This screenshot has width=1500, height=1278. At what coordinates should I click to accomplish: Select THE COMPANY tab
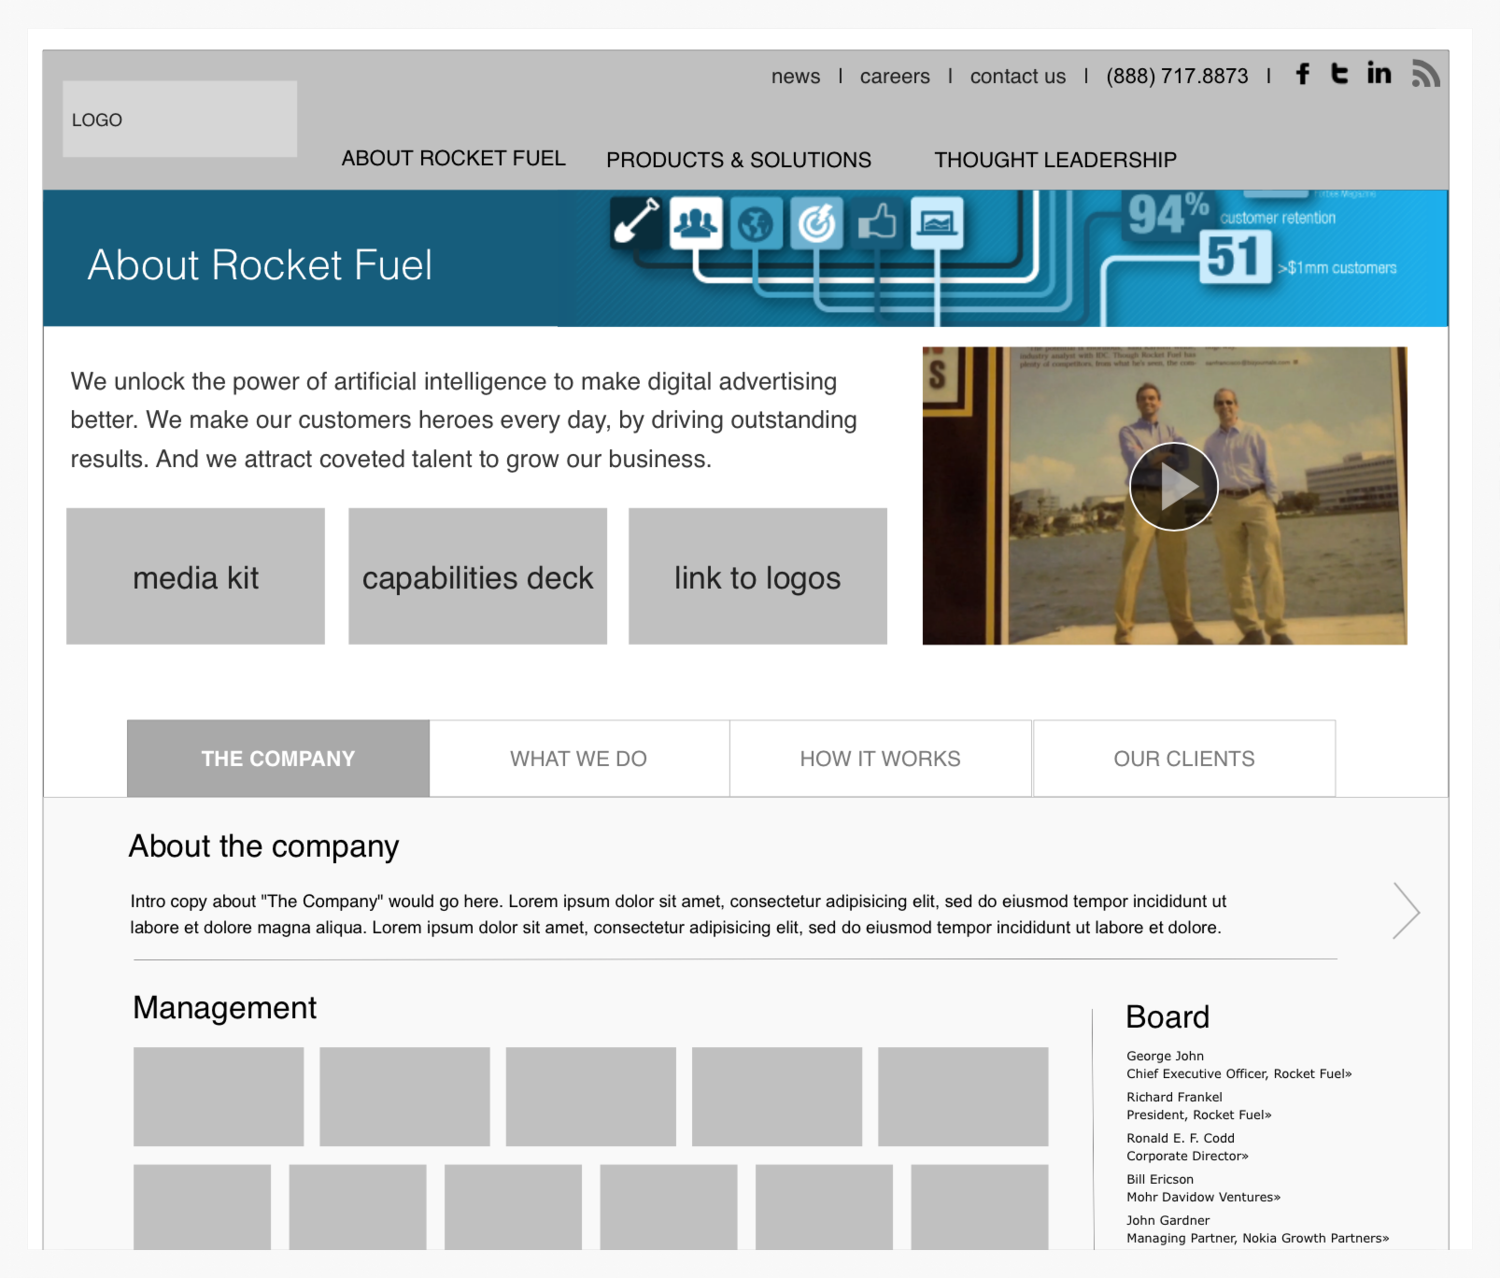click(x=278, y=758)
